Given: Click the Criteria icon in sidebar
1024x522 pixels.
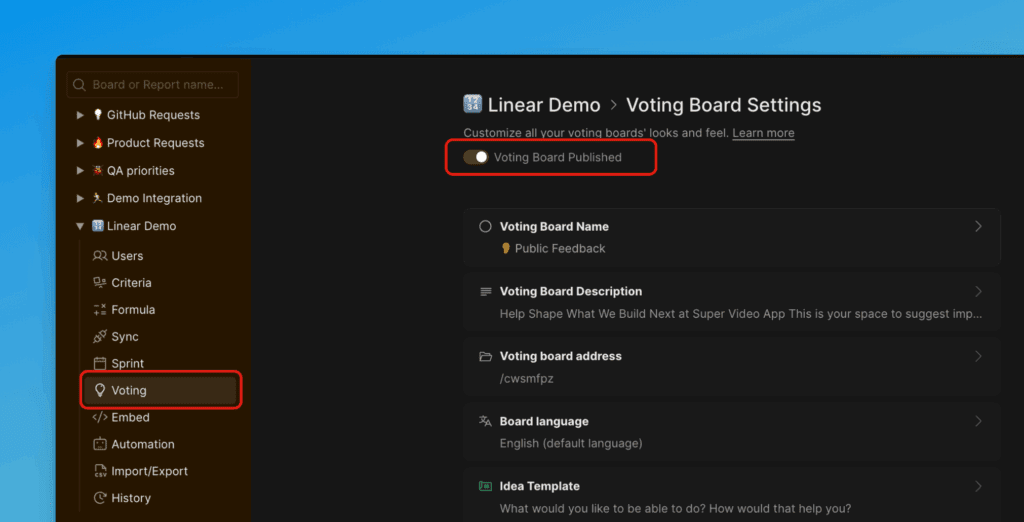Looking at the screenshot, I should tap(99, 283).
